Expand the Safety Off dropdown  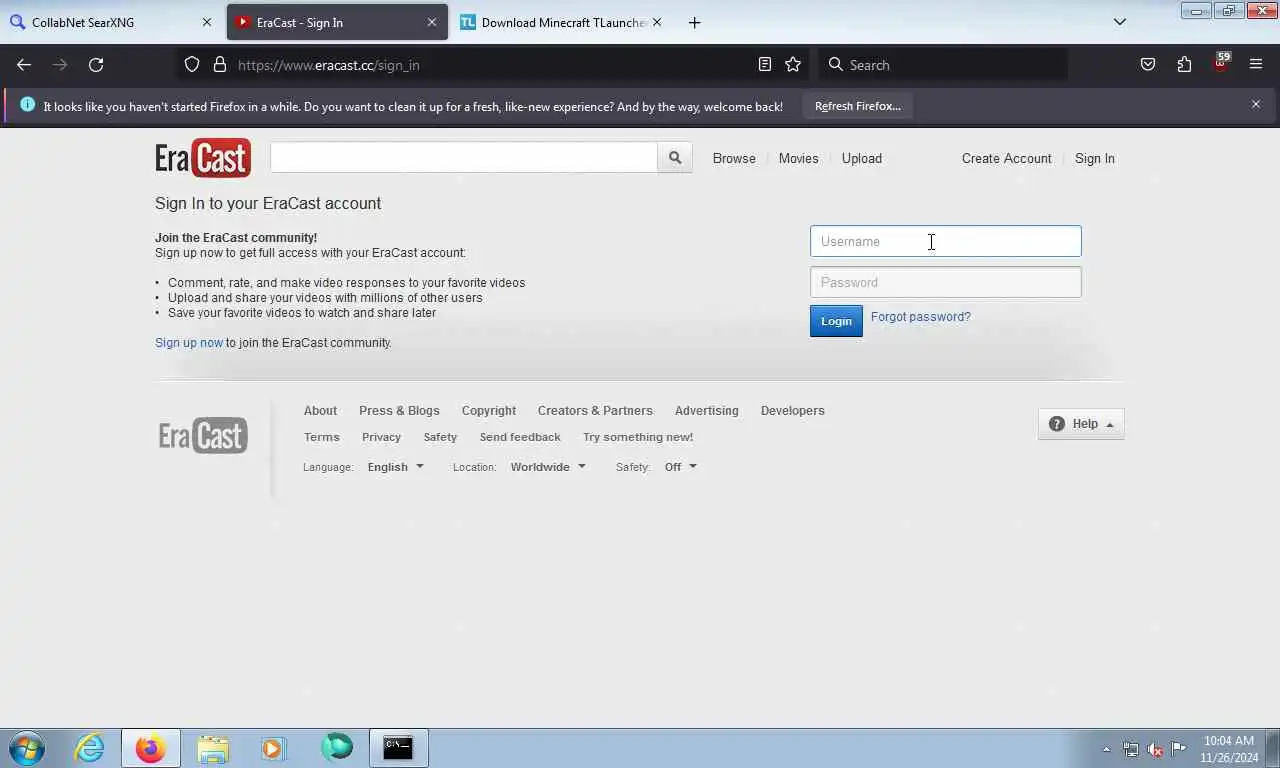click(680, 467)
